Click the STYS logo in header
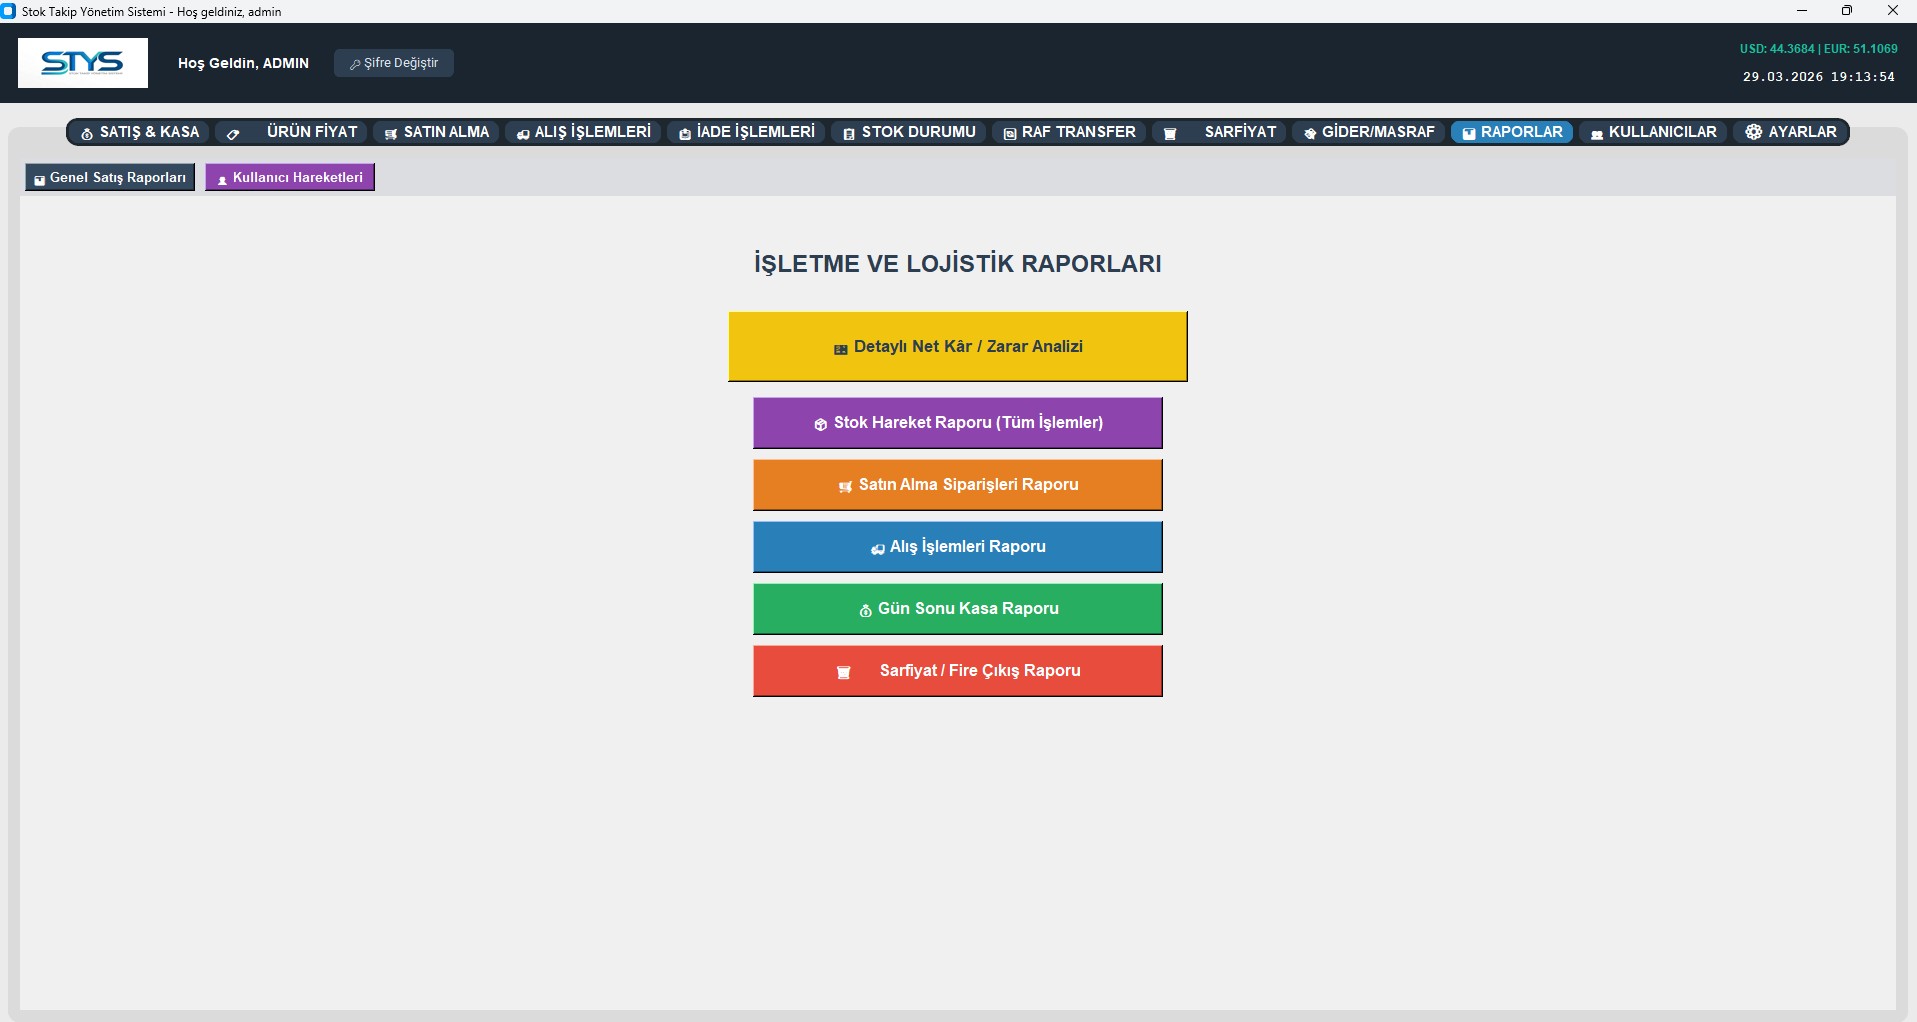The image size is (1917, 1022). click(82, 63)
